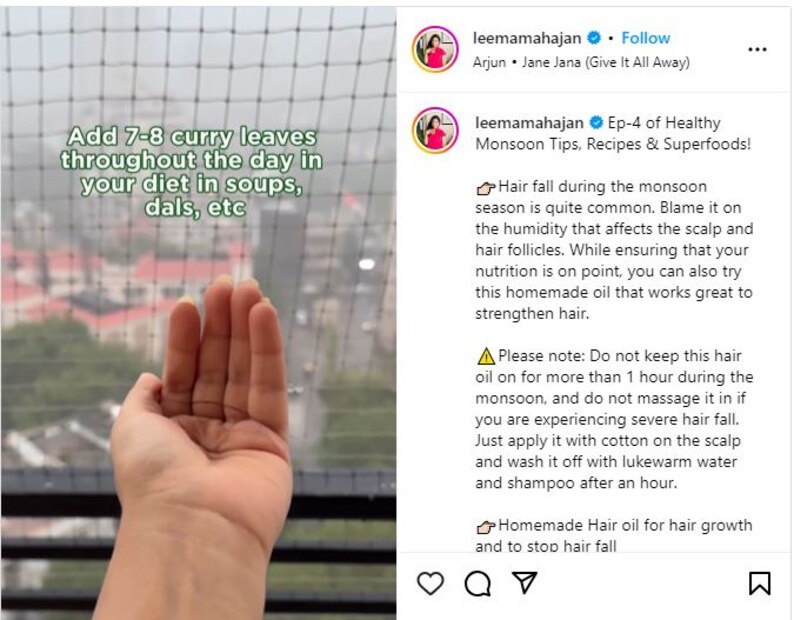Image resolution: width=794 pixels, height=620 pixels.
Task: Open leemamahajan username in the caption
Action: pos(529,123)
